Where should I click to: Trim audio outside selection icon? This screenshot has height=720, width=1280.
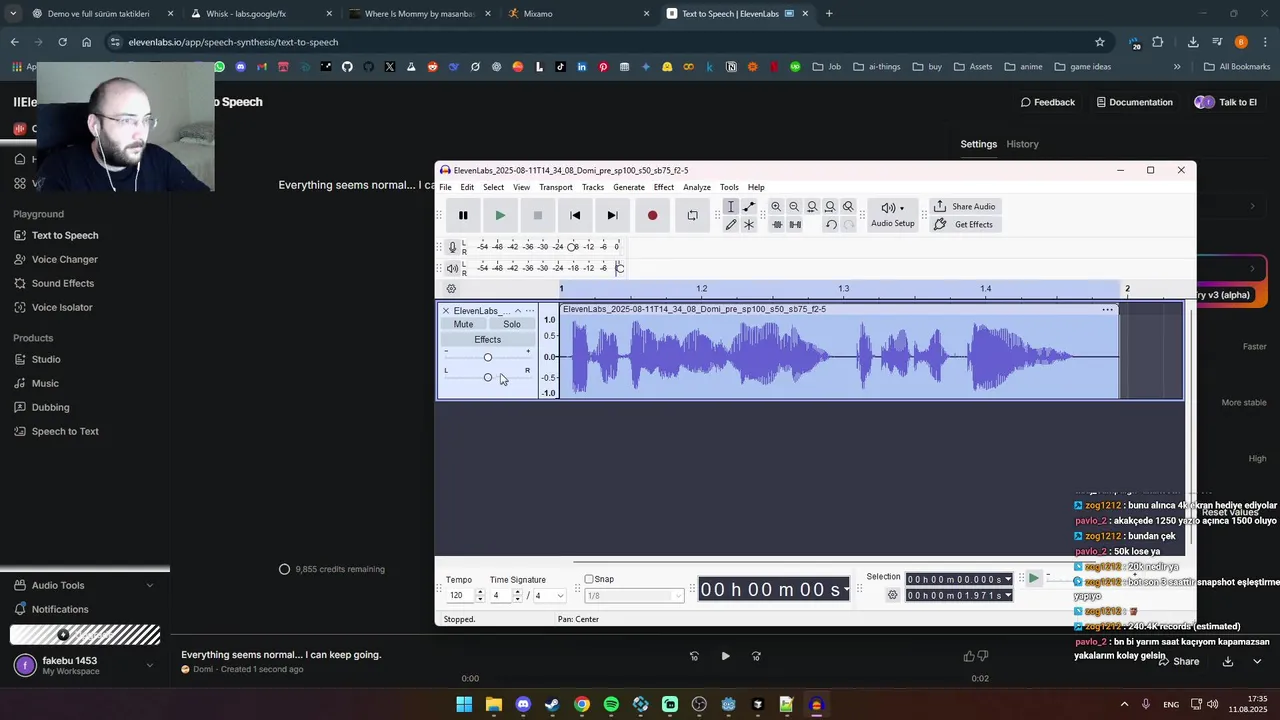click(777, 224)
